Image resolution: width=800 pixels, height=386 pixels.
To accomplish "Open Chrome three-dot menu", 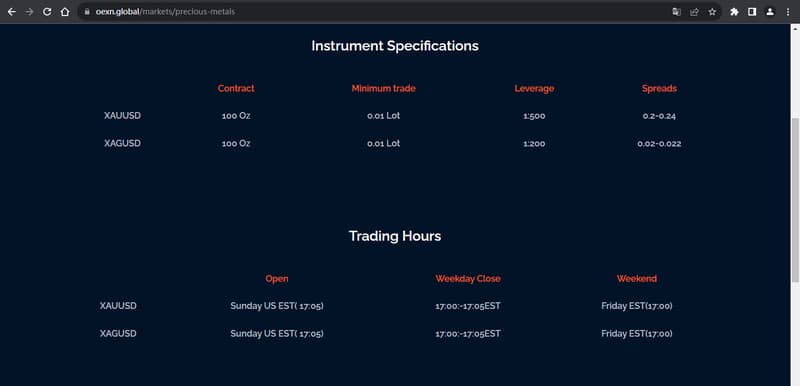I will click(788, 12).
